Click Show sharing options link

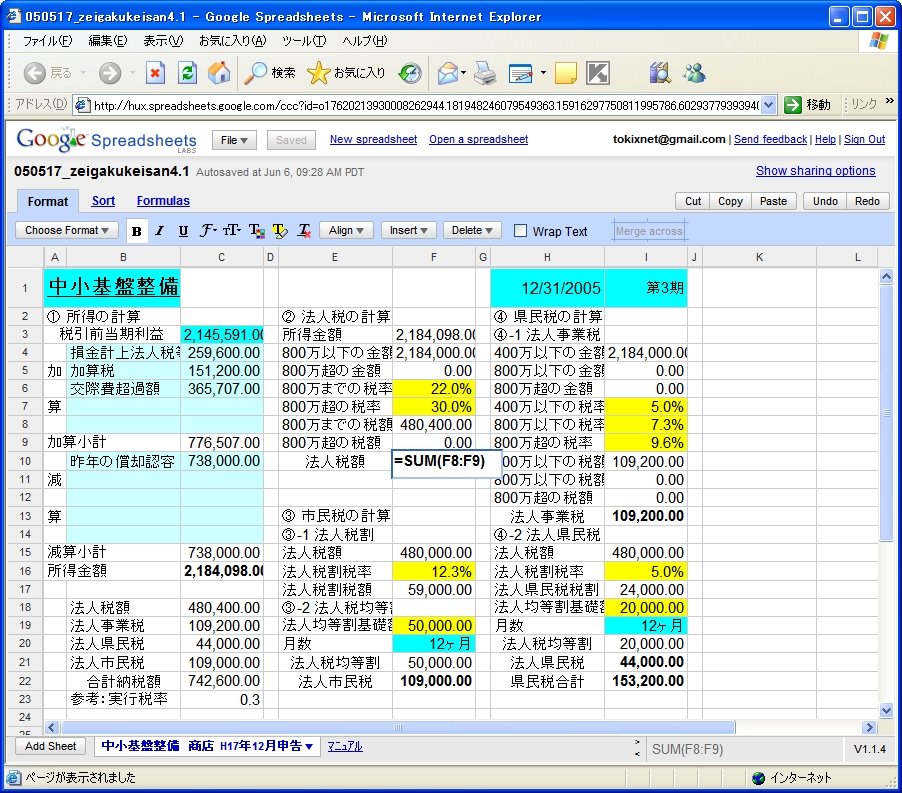(816, 171)
